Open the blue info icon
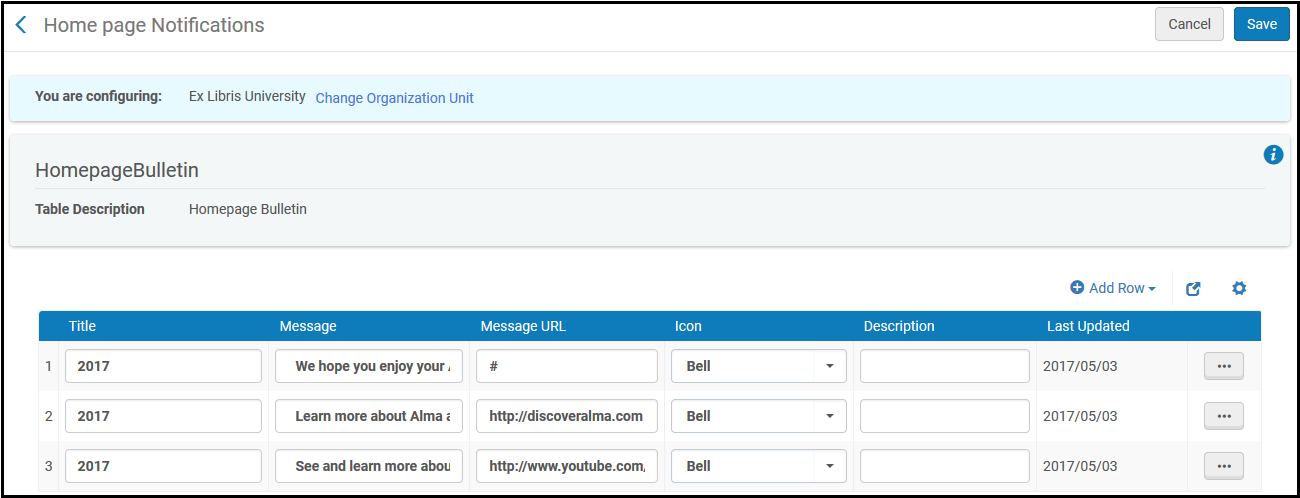 [x=1273, y=154]
